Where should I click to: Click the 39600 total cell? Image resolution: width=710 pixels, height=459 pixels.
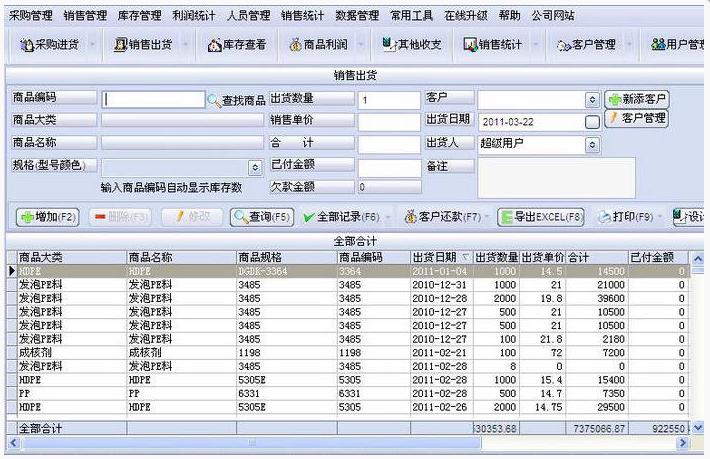pyautogui.click(x=597, y=298)
